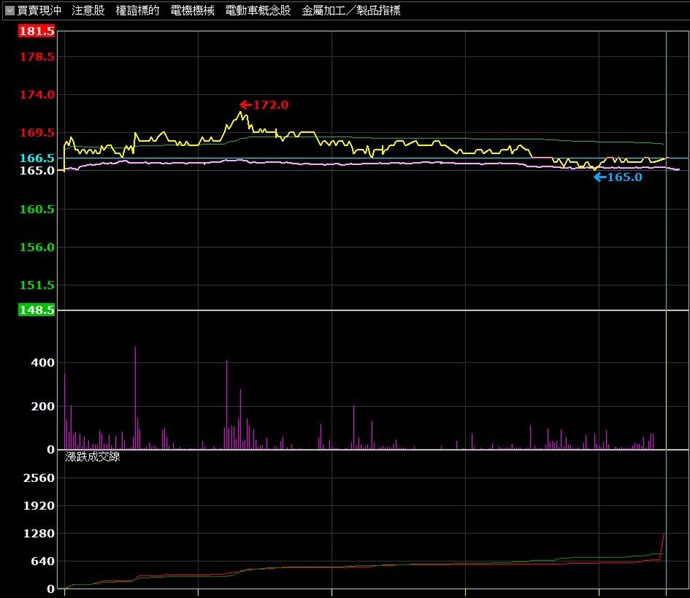Viewport: 690px width, 598px height.
Task: Open the 注意股 tag
Action: (x=88, y=10)
